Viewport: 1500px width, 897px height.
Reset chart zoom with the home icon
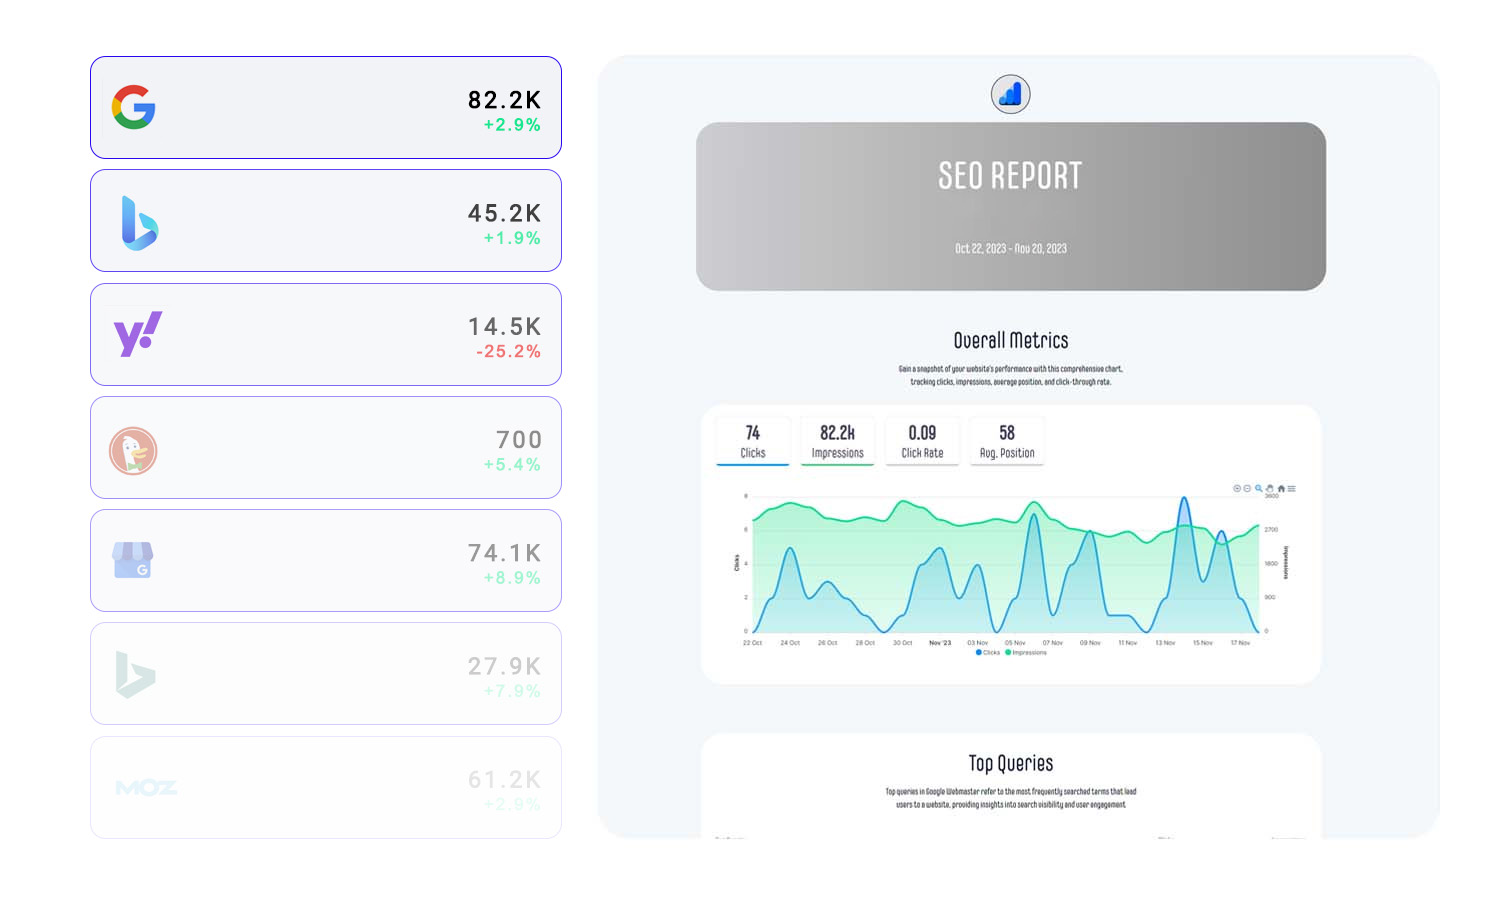[1281, 489]
